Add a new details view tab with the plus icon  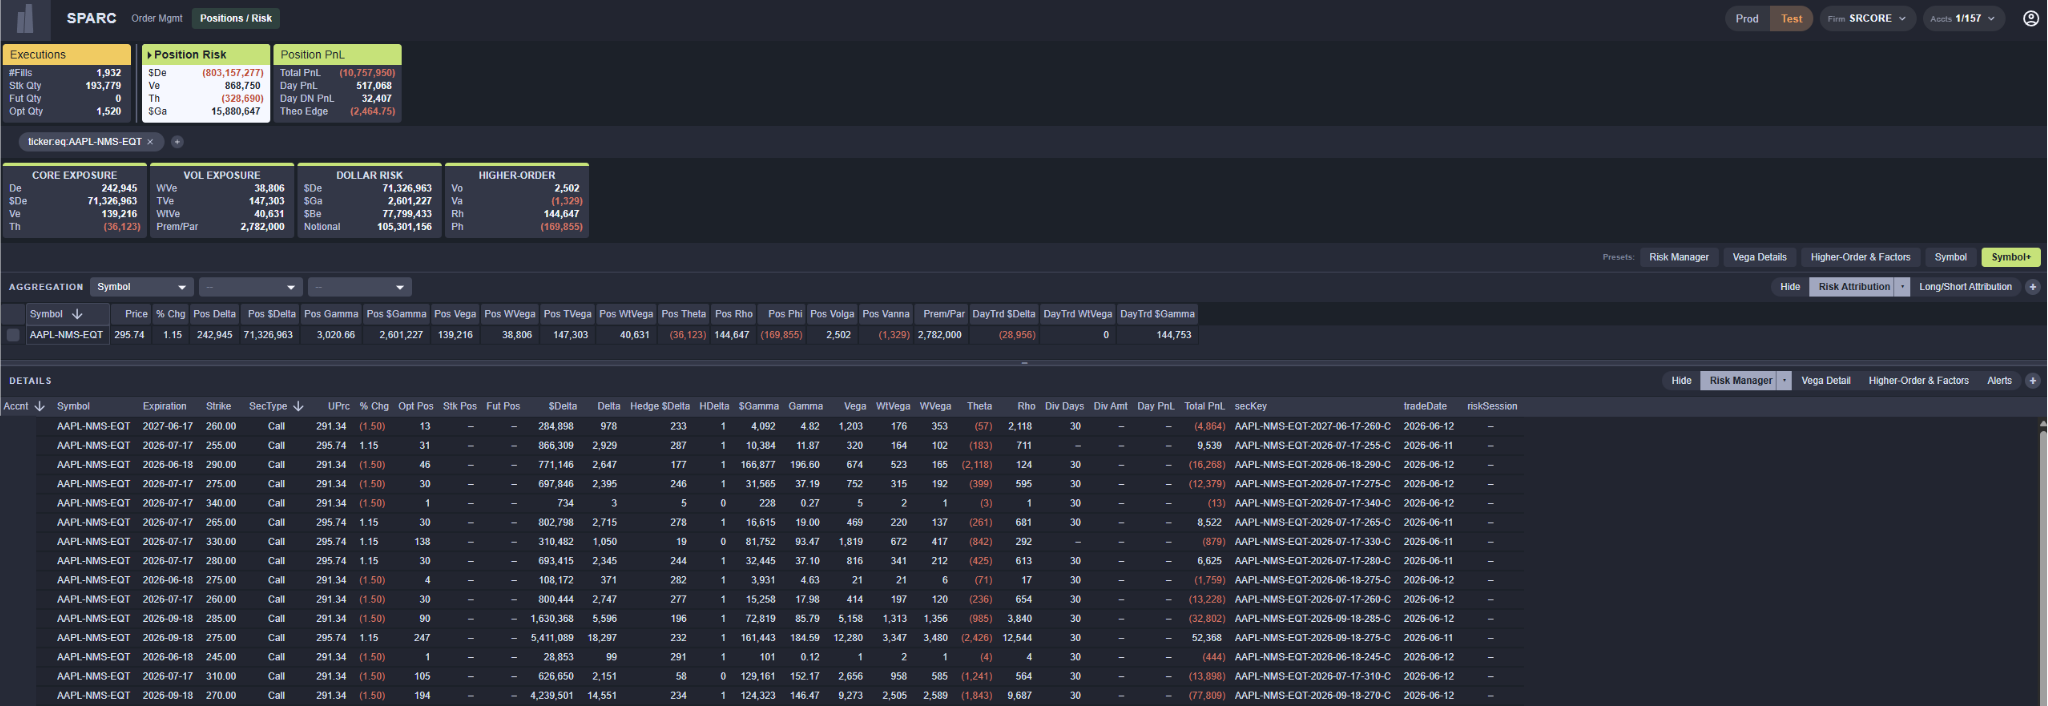pos(2033,381)
